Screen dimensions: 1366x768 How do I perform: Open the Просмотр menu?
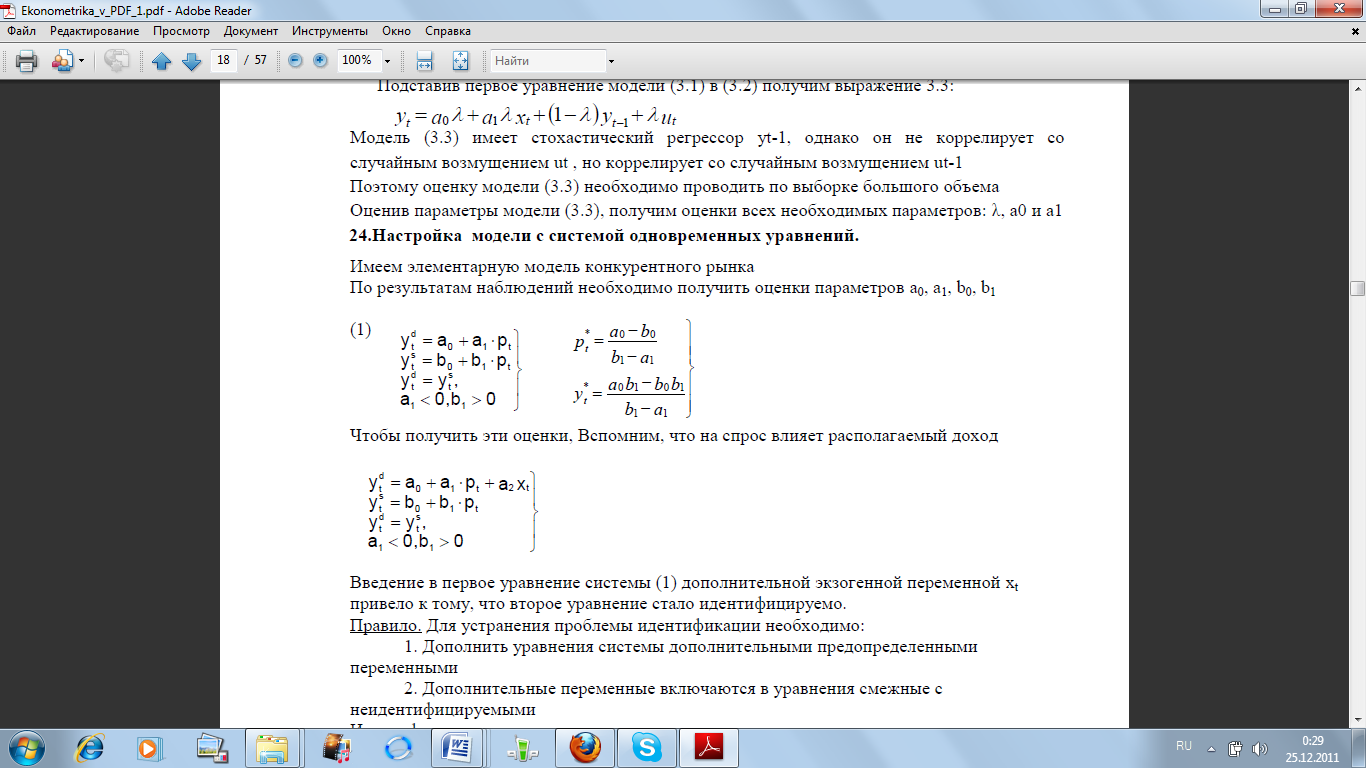(181, 31)
